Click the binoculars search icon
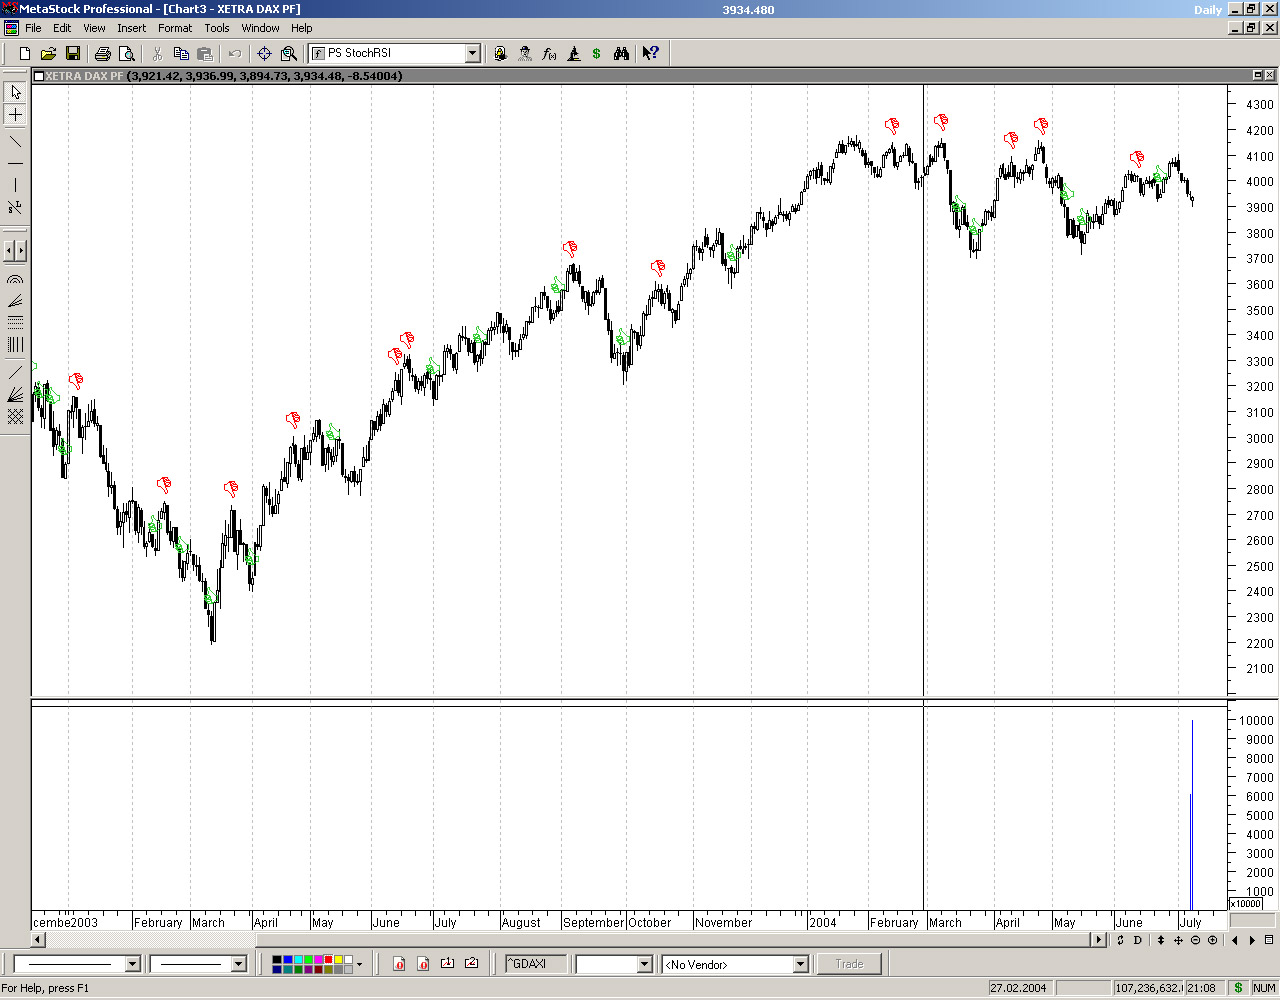Screen dimensions: 1280x1000 (621, 53)
